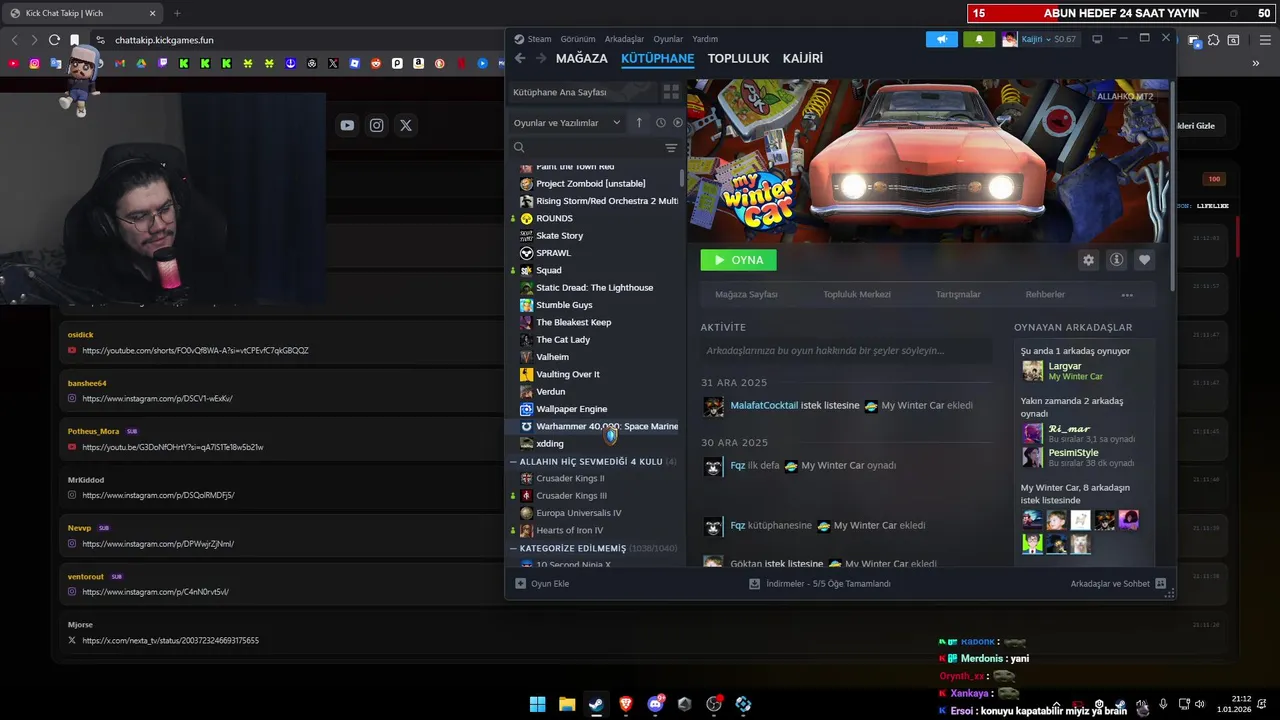Open the Reddit bookmark in browser

pyautogui.click(x=376, y=63)
